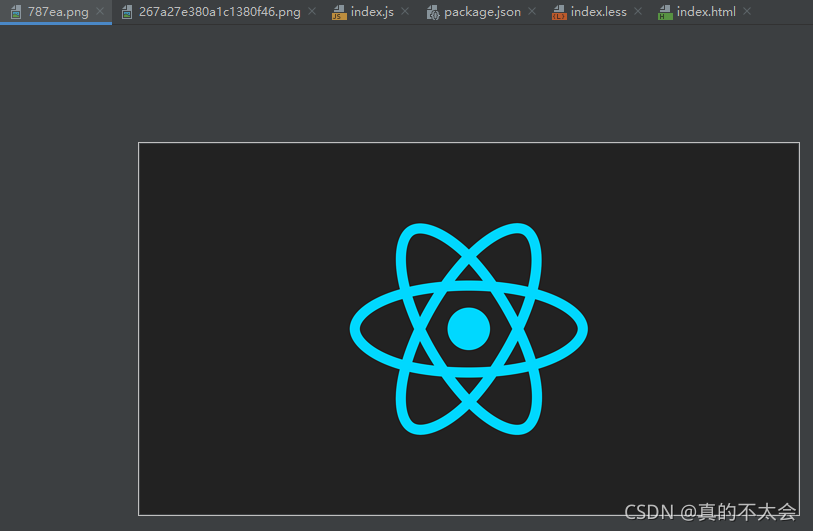This screenshot has height=531, width=813.
Task: Close the index.js tab
Action: point(405,11)
